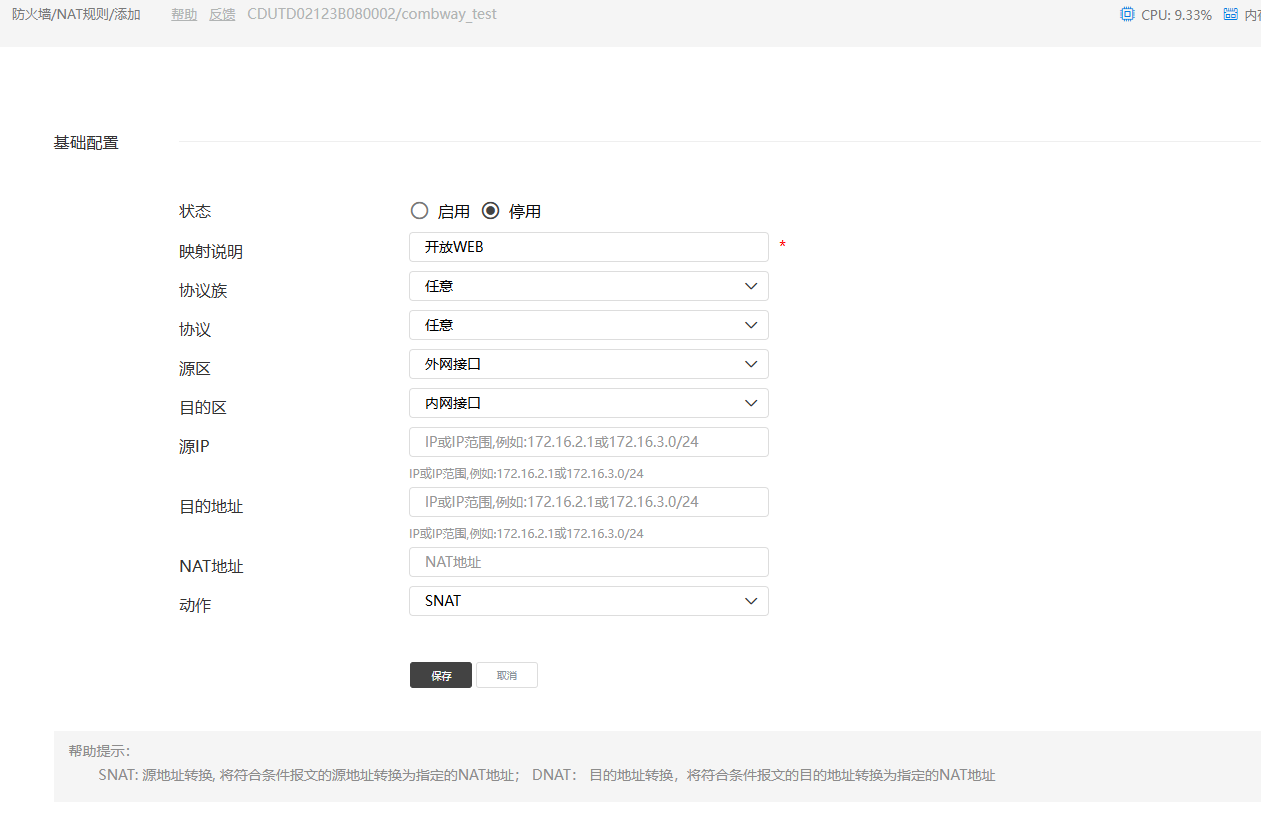Screen dimensions: 1261x816
Task: Click the 防火墙/NAT规则/添加 breadcrumb
Action: (76, 15)
